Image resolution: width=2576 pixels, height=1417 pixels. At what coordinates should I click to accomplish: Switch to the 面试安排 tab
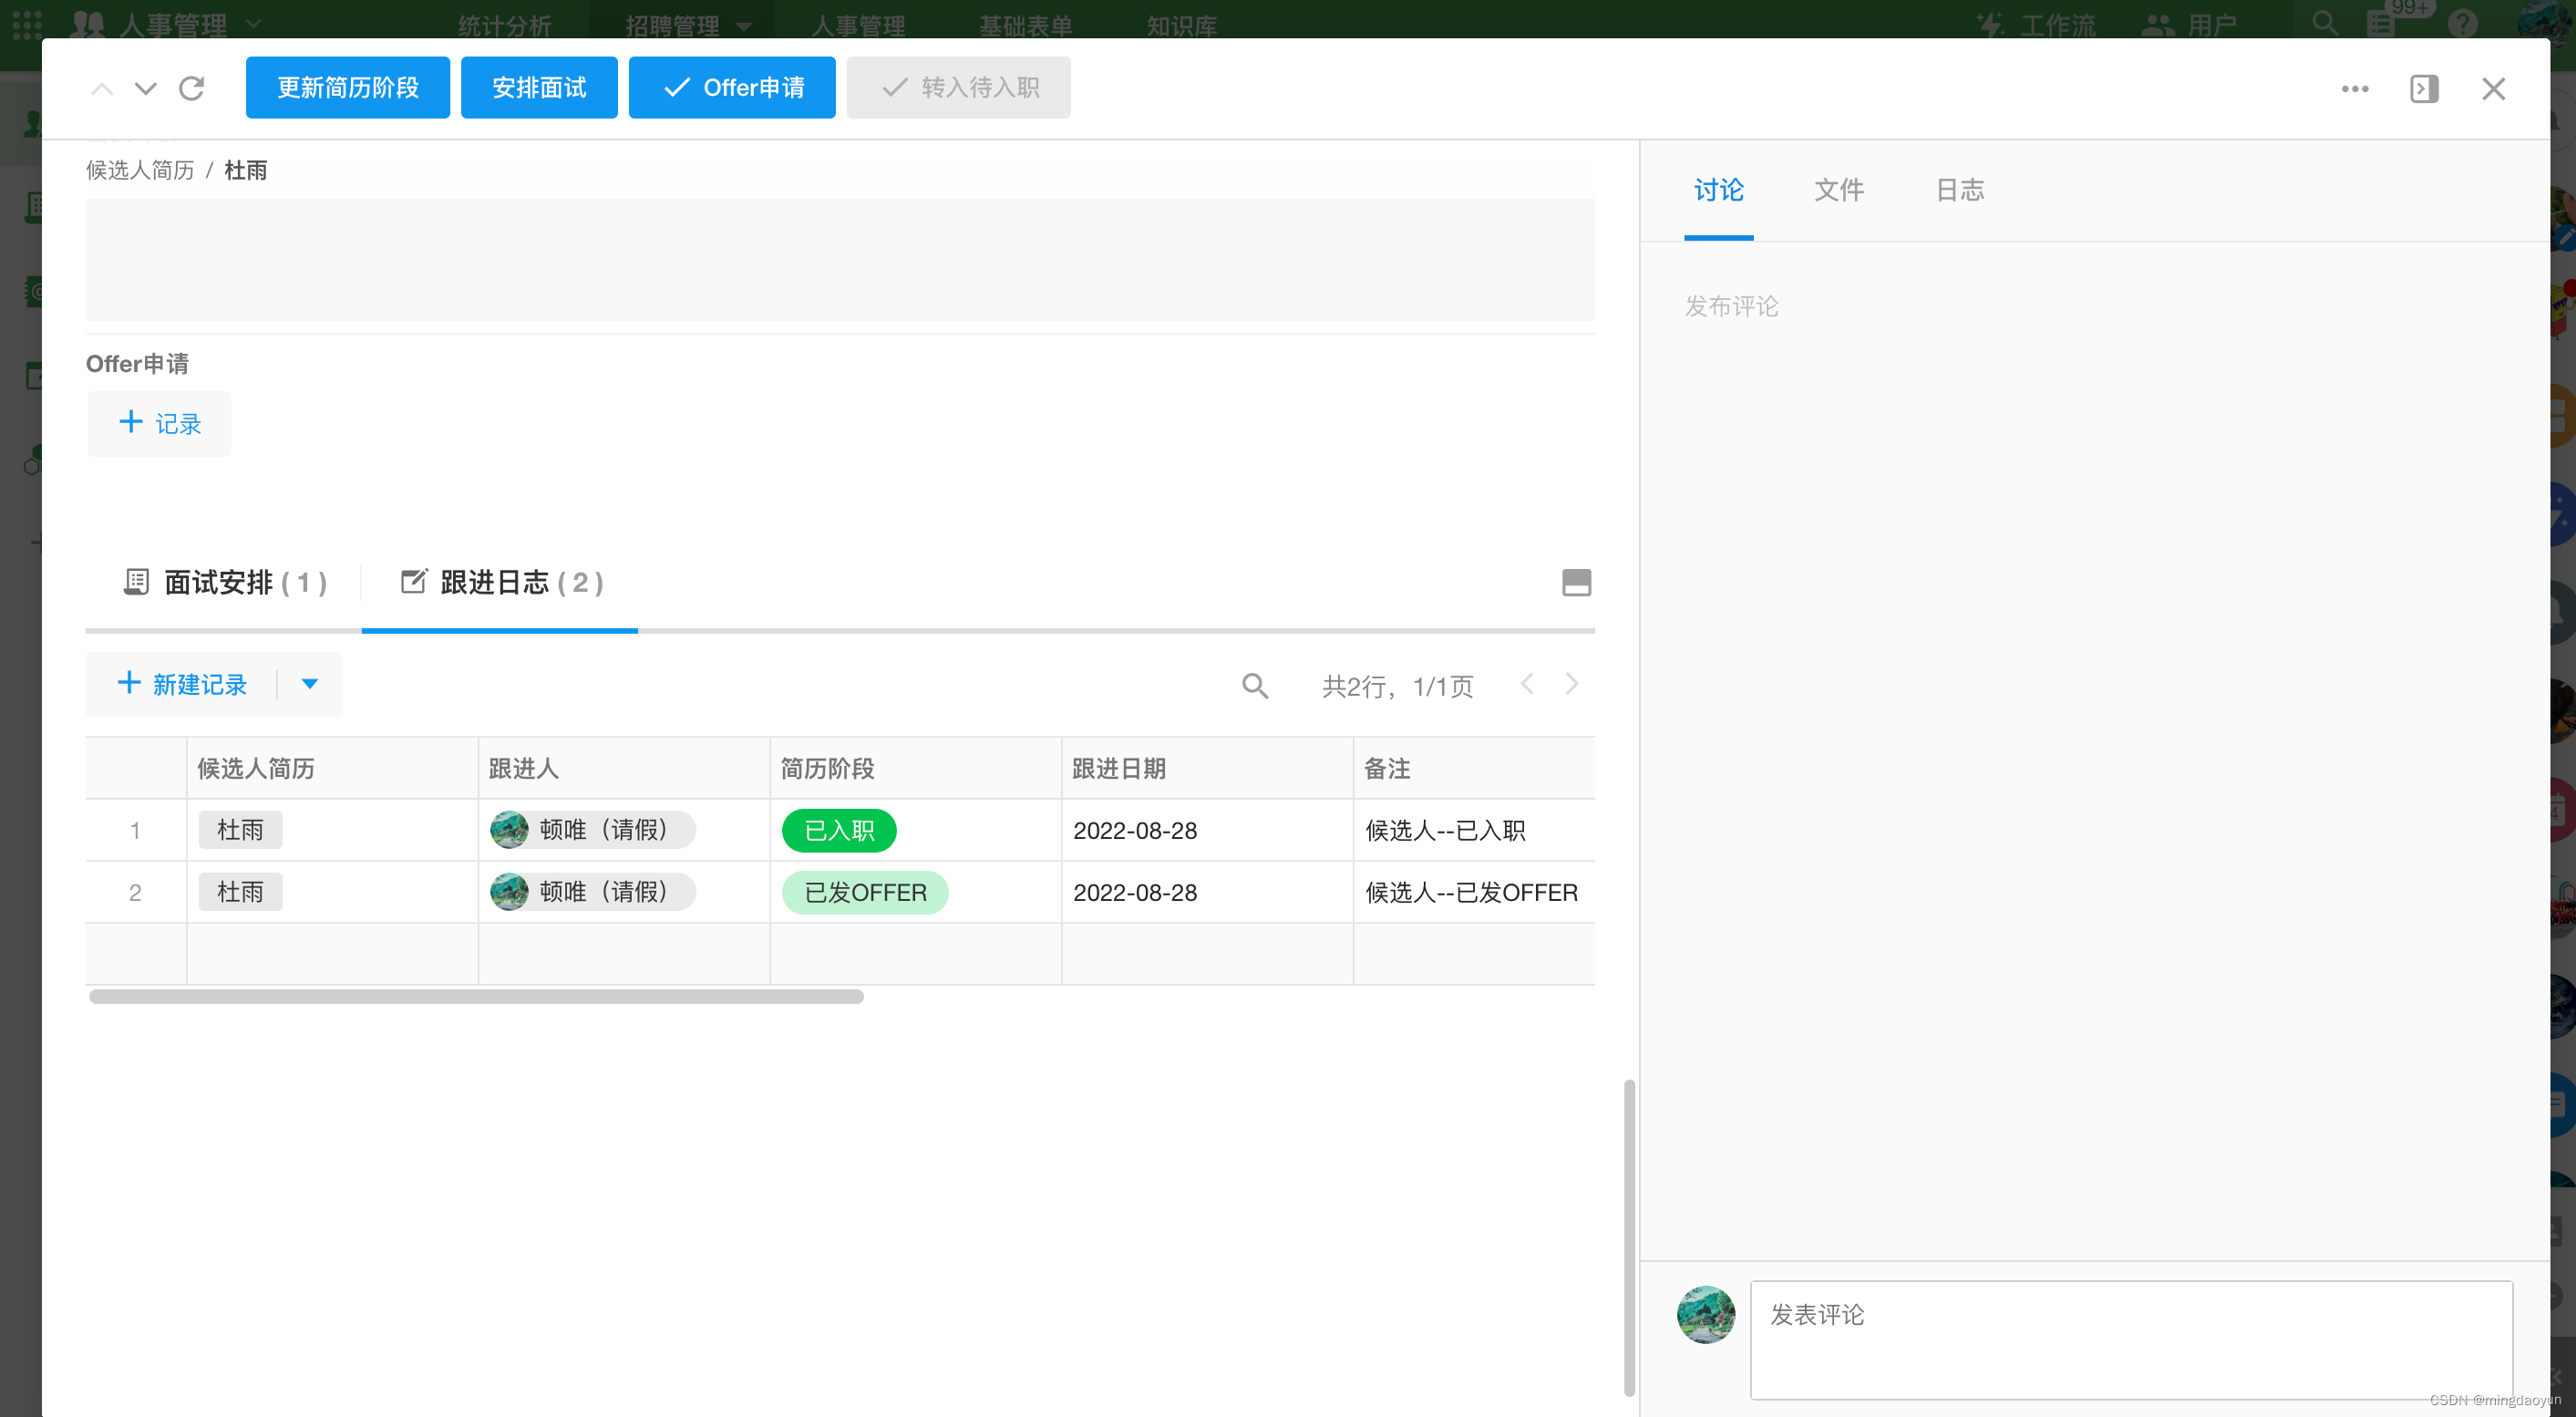pyautogui.click(x=226, y=583)
